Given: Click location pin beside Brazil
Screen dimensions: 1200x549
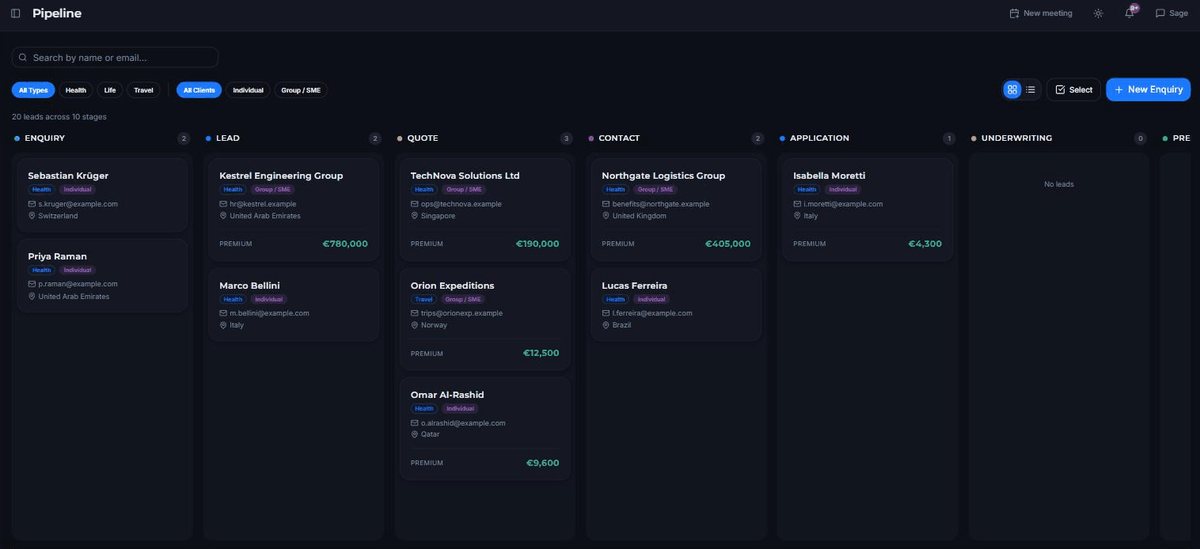Looking at the screenshot, I should click(x=606, y=325).
